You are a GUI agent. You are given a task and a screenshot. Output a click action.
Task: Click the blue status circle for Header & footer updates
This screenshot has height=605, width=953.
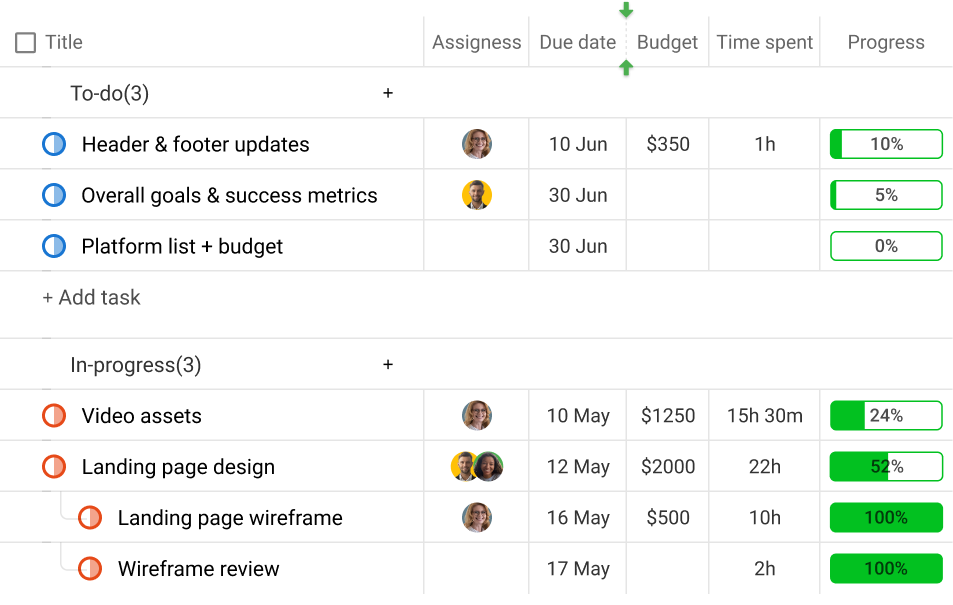(x=54, y=144)
